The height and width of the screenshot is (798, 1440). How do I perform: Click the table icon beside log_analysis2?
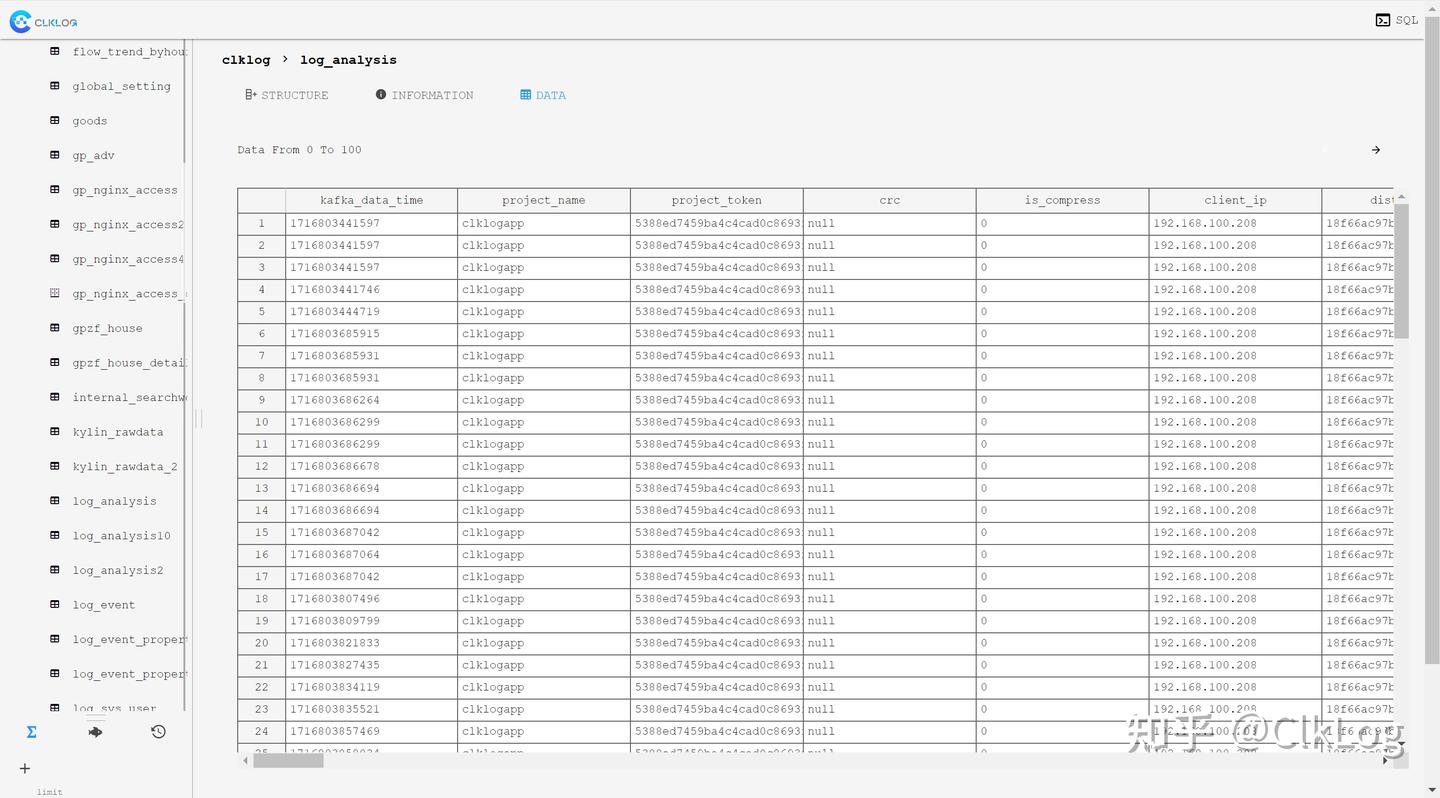55,570
